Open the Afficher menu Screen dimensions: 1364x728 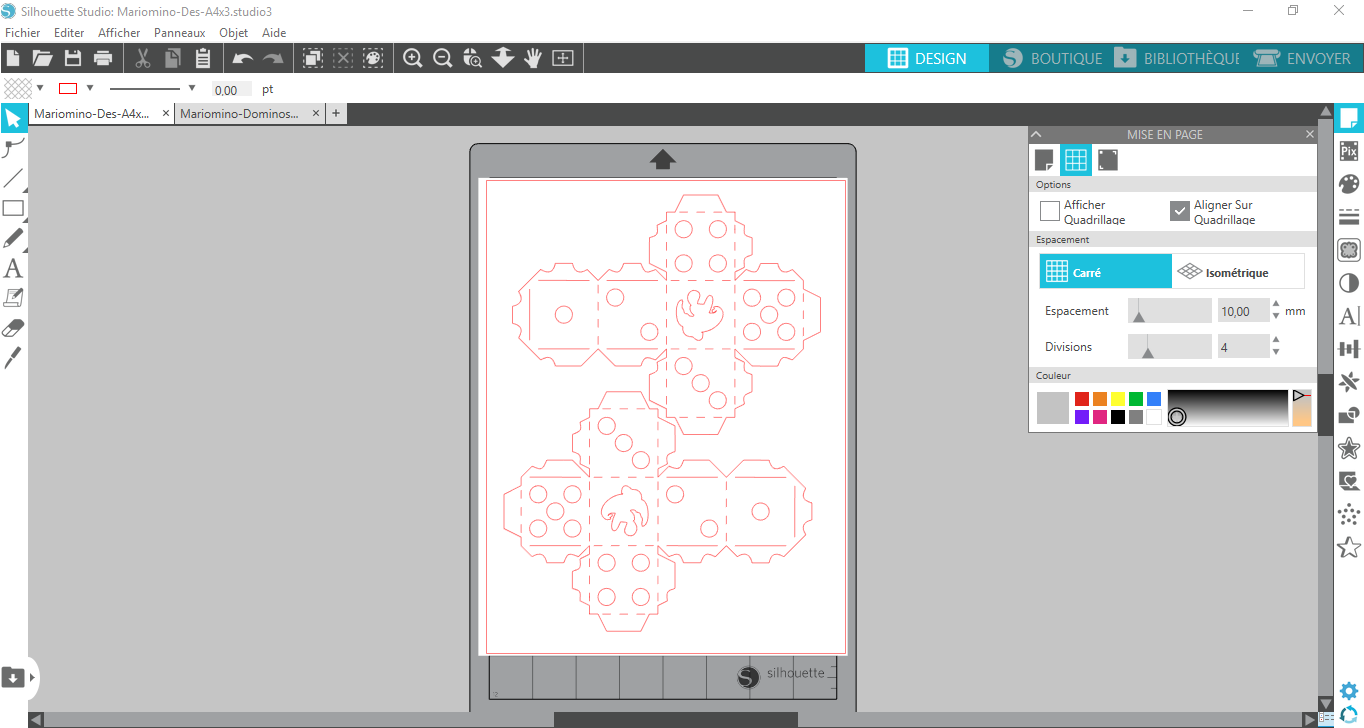(x=119, y=33)
